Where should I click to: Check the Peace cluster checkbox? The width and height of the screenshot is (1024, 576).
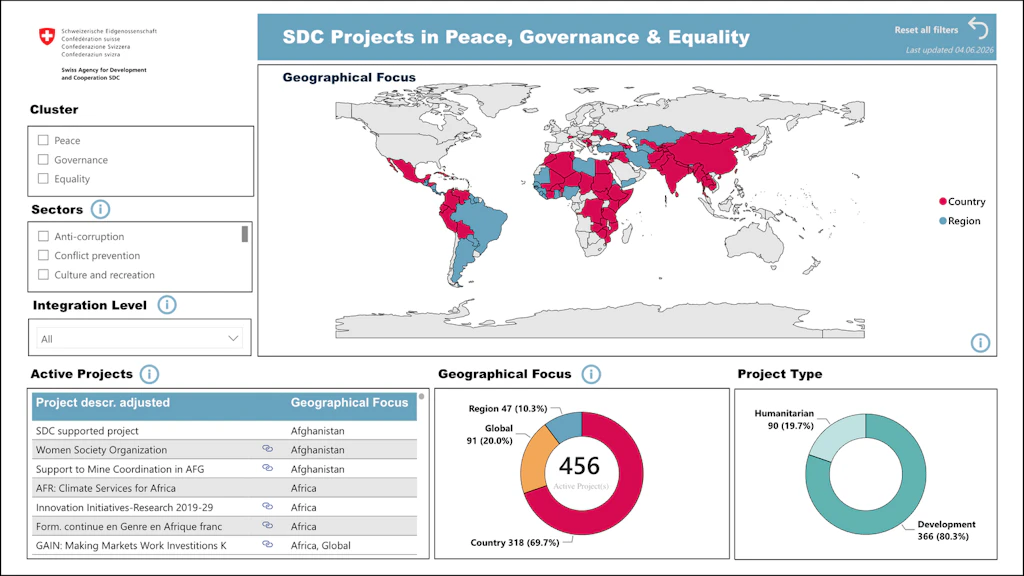(43, 140)
